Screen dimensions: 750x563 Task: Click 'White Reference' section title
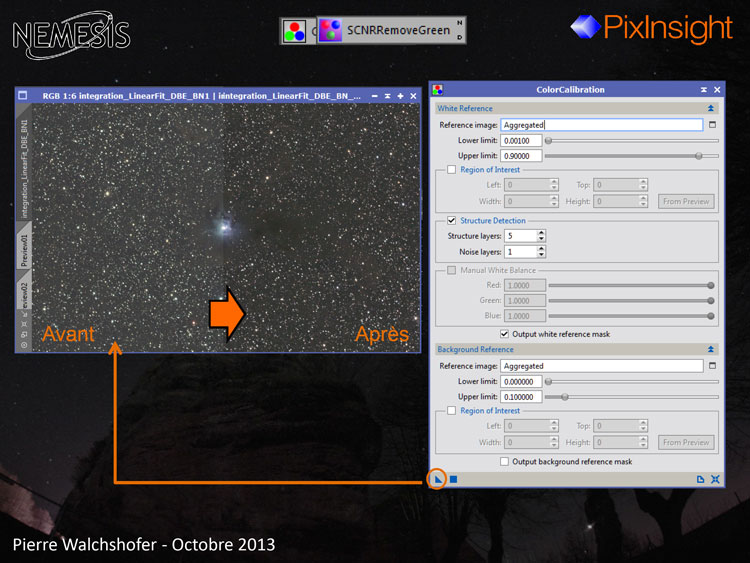tap(465, 109)
